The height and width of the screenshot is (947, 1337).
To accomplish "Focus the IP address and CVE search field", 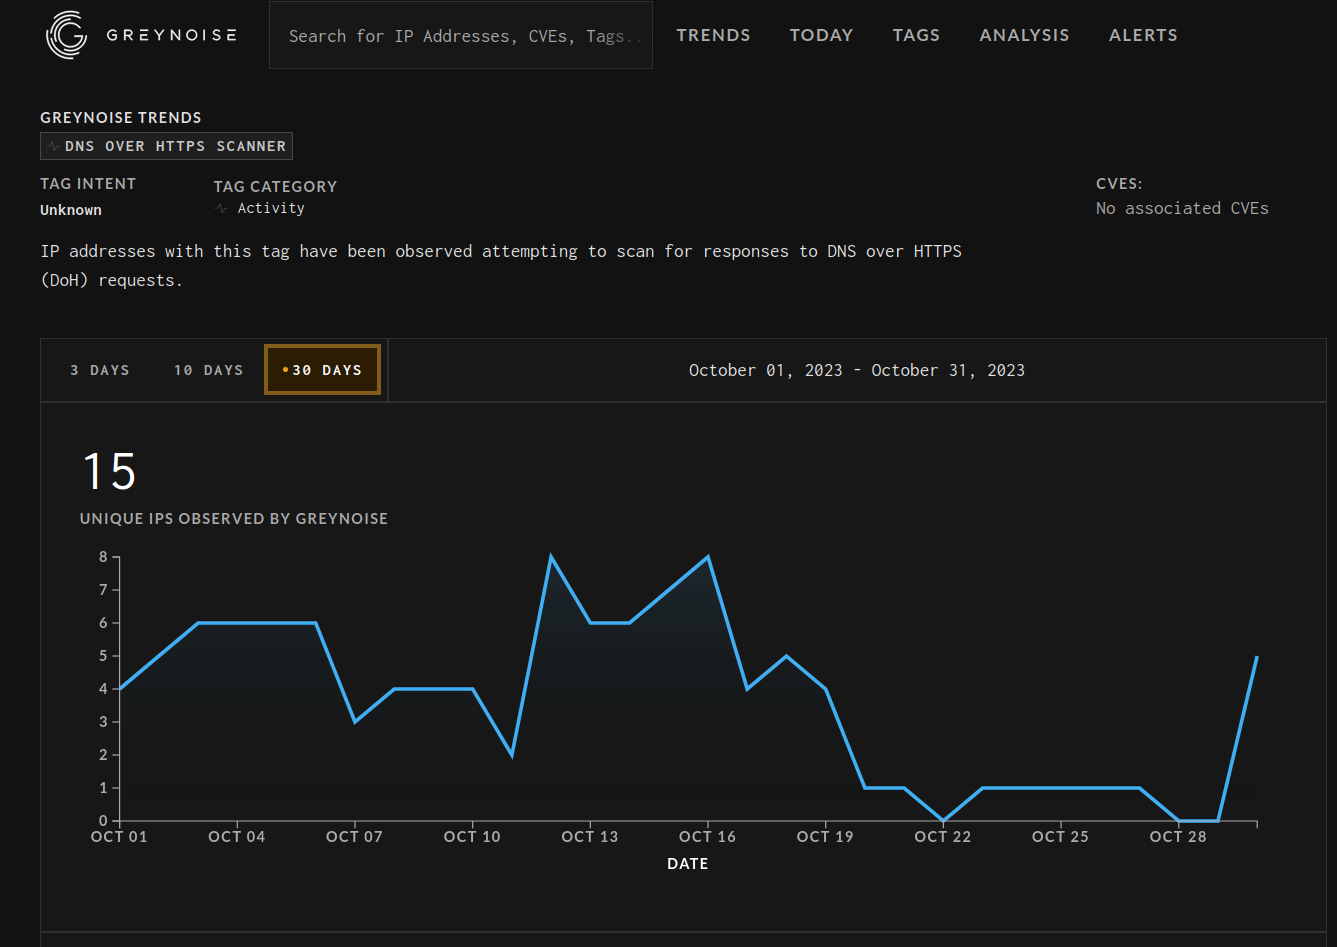I will click(460, 36).
